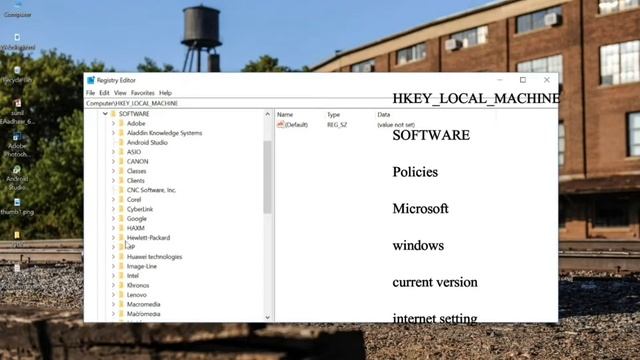Click the CNC Software, Inc. folder icon
This screenshot has width=640, height=360.
click(x=121, y=190)
